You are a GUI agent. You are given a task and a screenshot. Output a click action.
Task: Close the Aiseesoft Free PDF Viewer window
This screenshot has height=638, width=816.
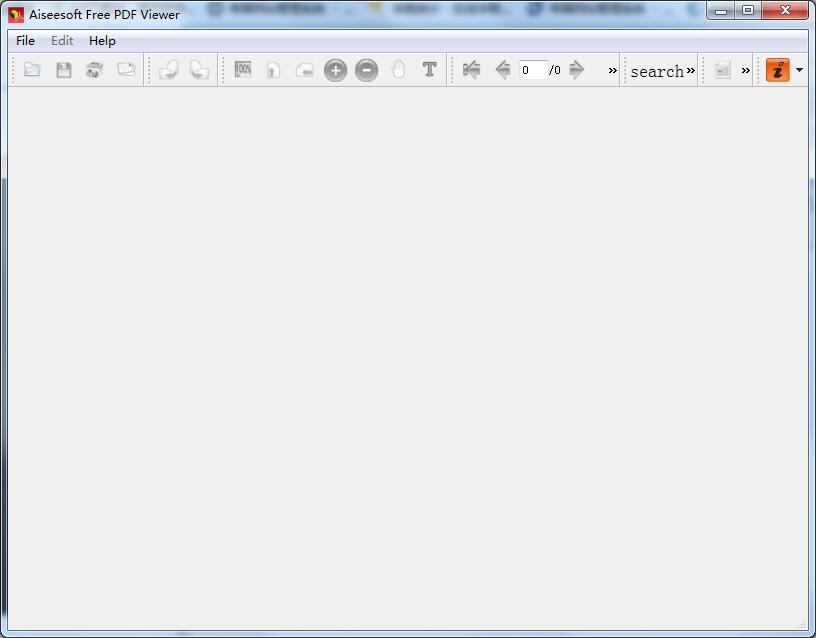785,11
